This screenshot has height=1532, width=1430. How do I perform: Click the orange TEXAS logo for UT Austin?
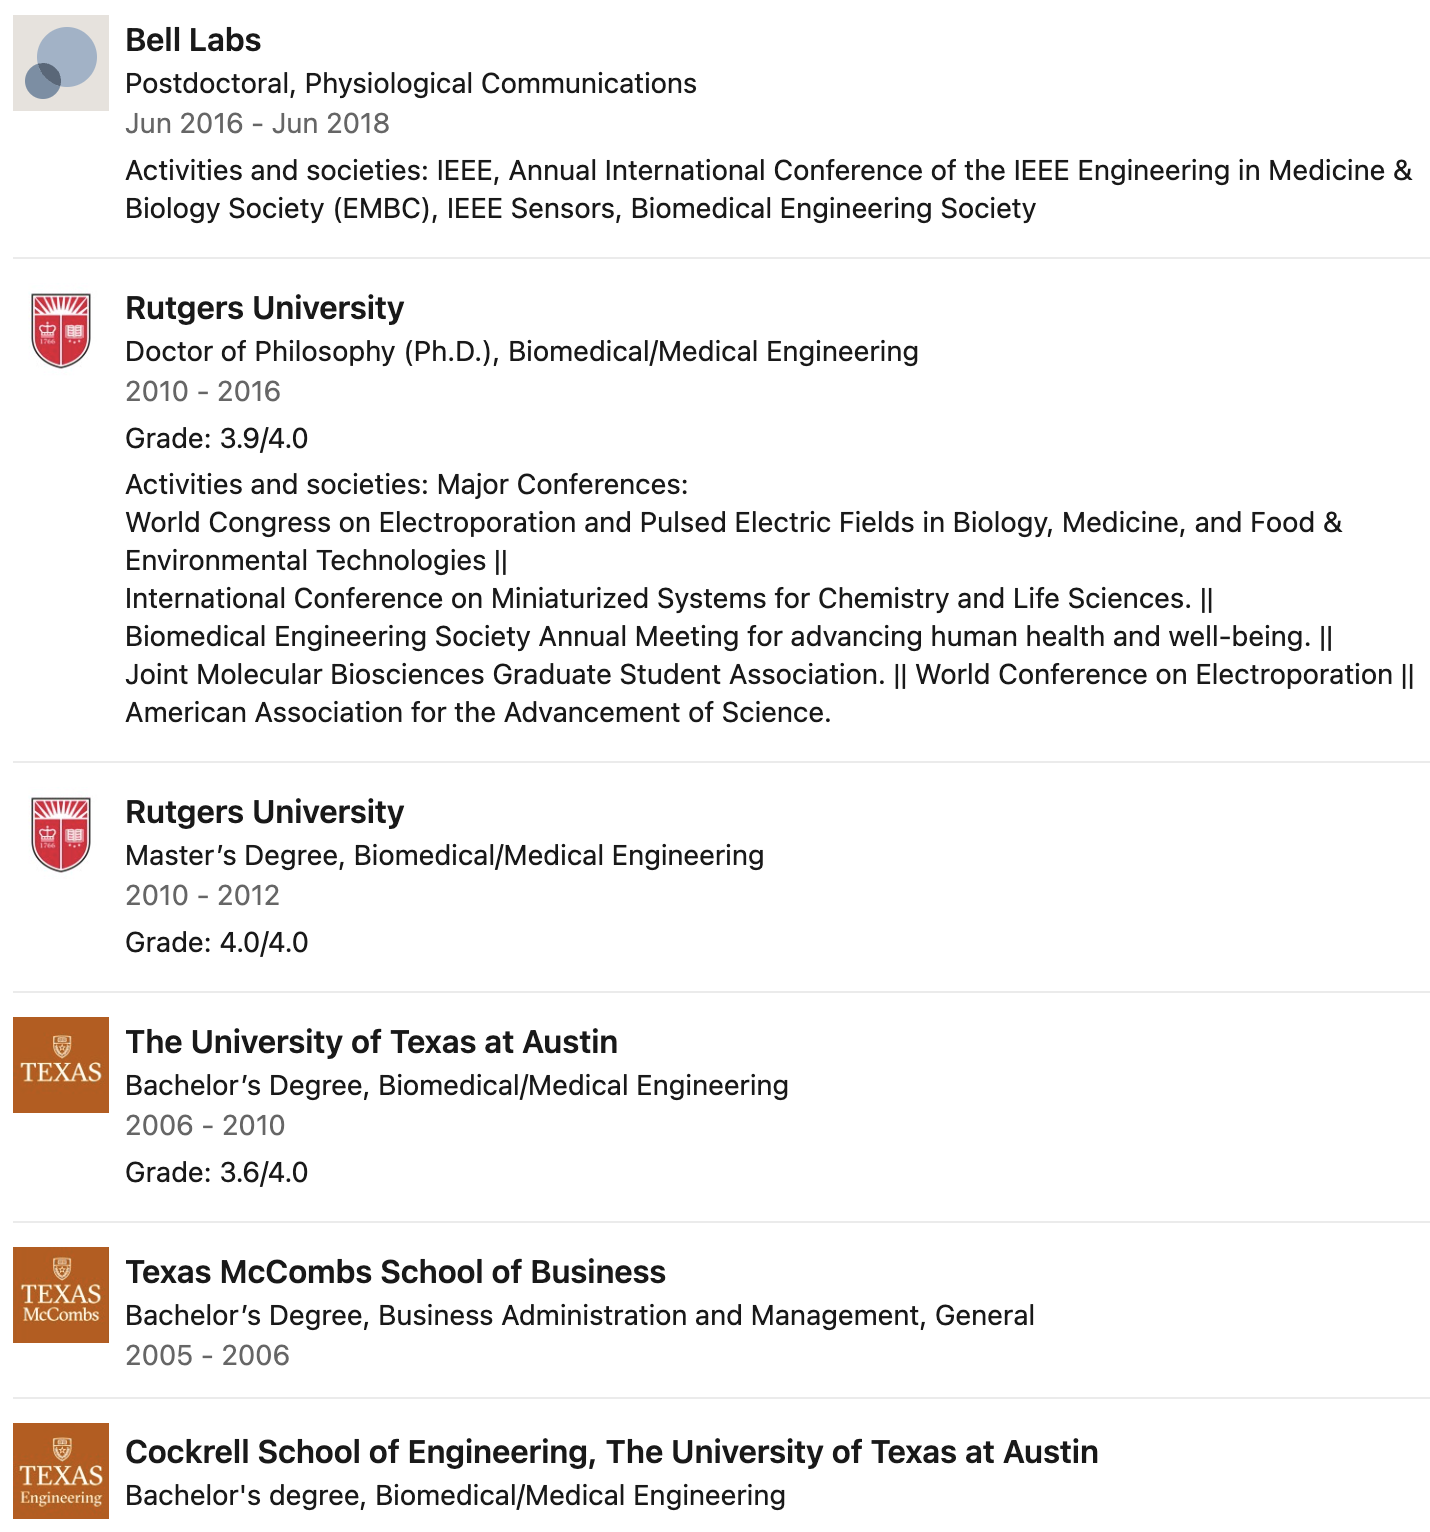[61, 1065]
